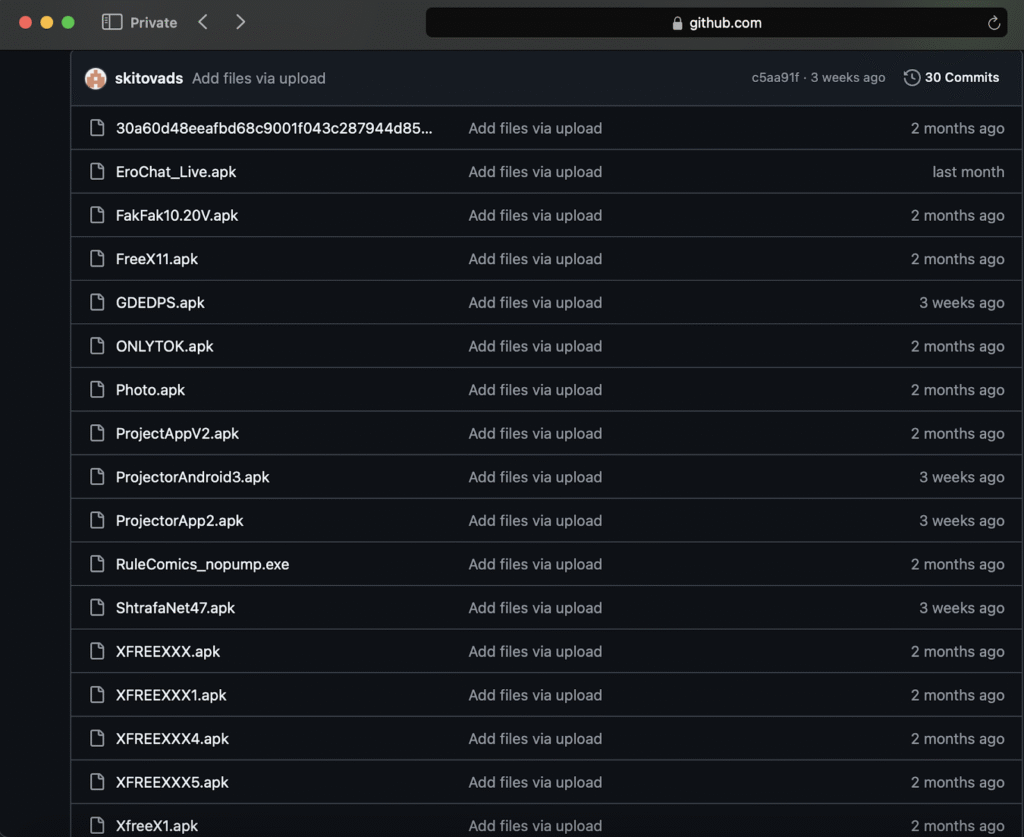1024x837 pixels.
Task: Open the skitovads user profile link
Action: point(149,78)
